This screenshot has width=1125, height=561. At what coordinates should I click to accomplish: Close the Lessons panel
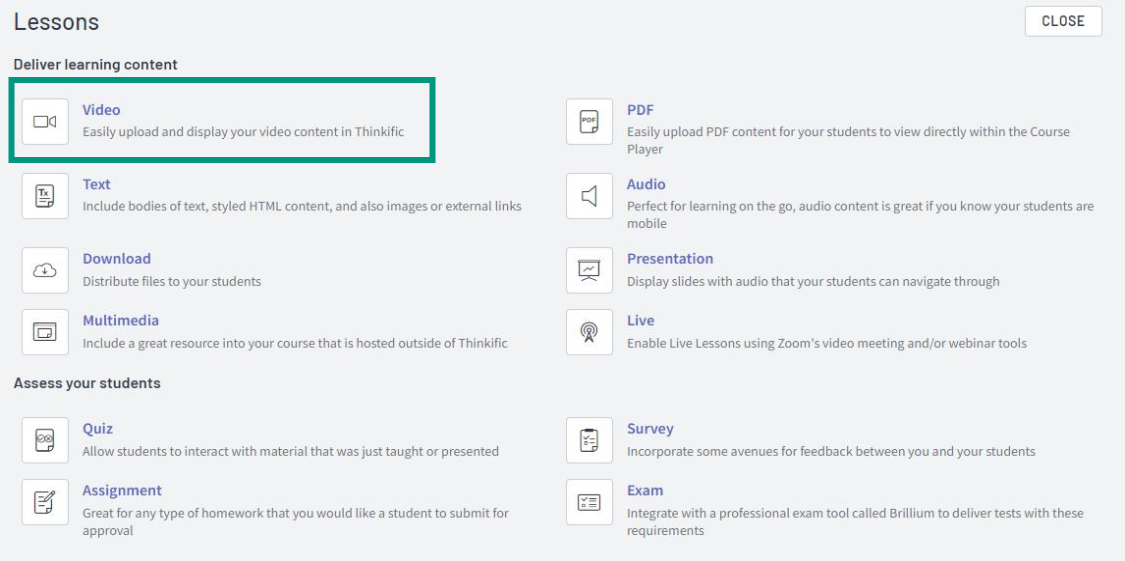tap(1063, 22)
